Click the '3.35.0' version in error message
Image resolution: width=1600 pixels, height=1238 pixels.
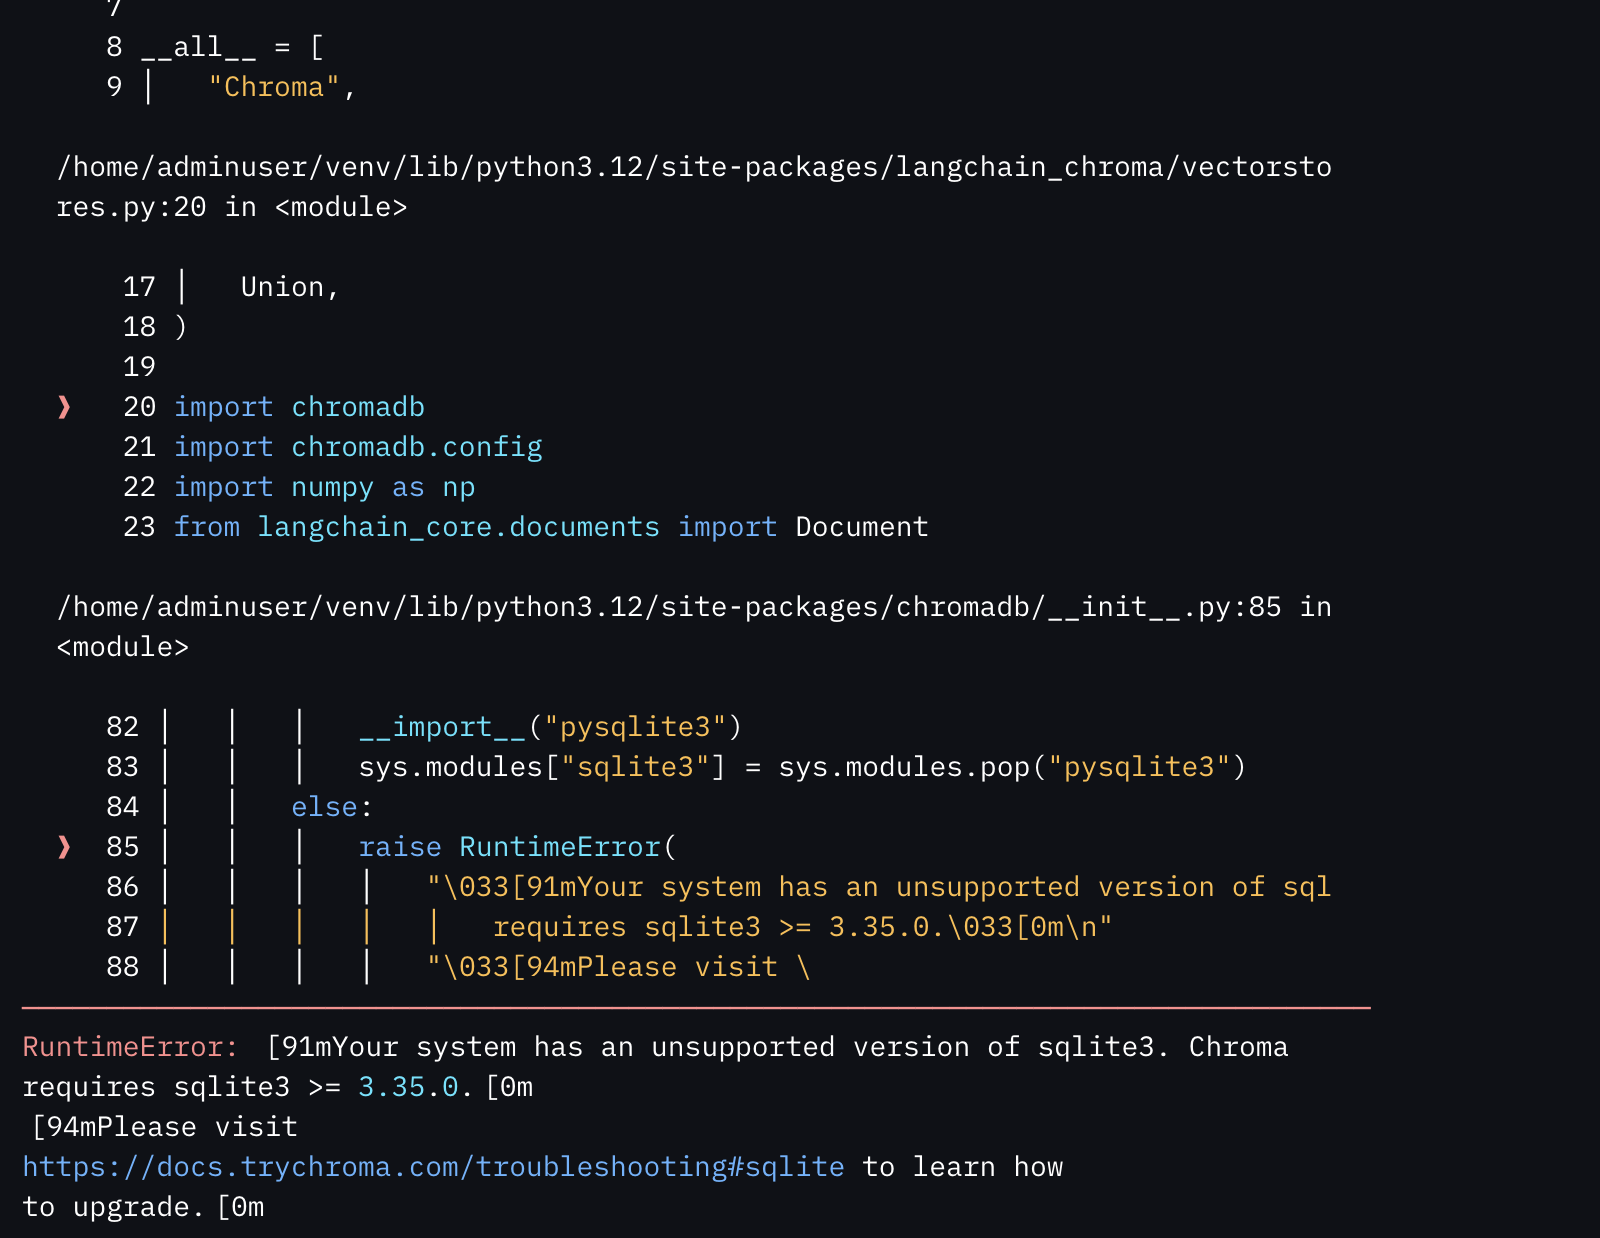(x=408, y=1087)
